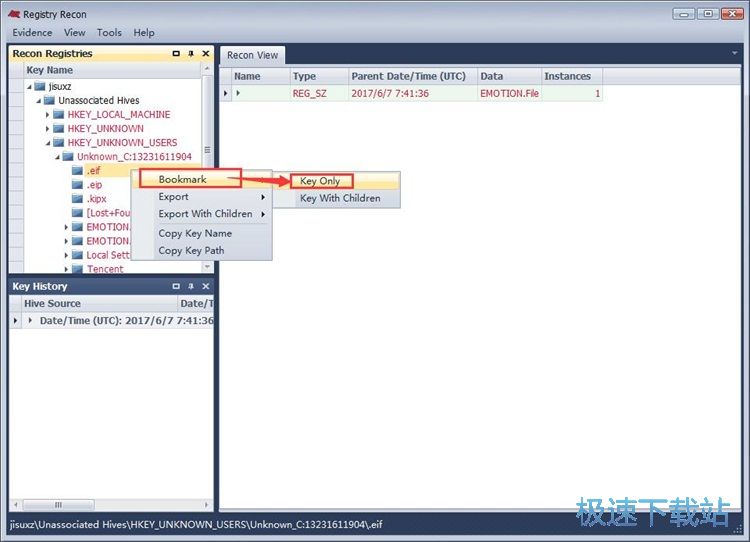
Task: Click the HKEY_LOCAL_MACHINE folder icon
Action: point(59,115)
